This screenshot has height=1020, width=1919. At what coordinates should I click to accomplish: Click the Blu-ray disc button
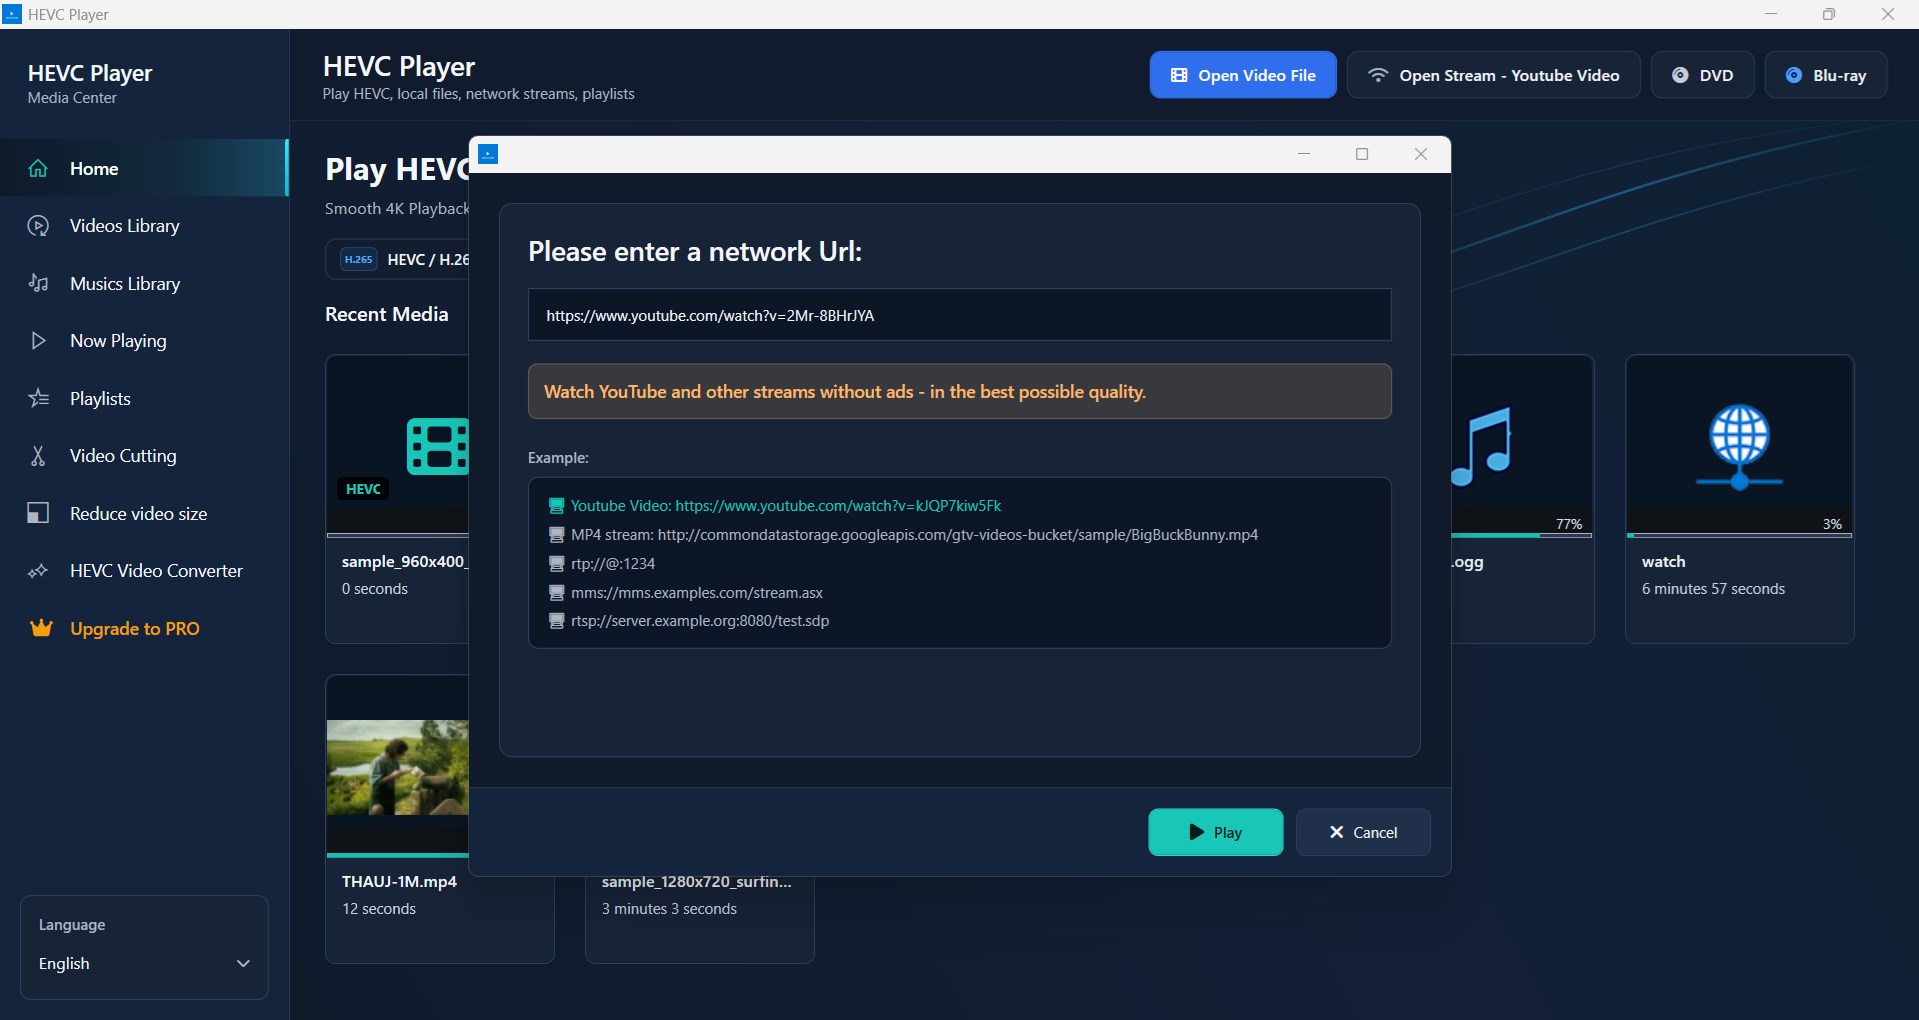click(x=1826, y=75)
